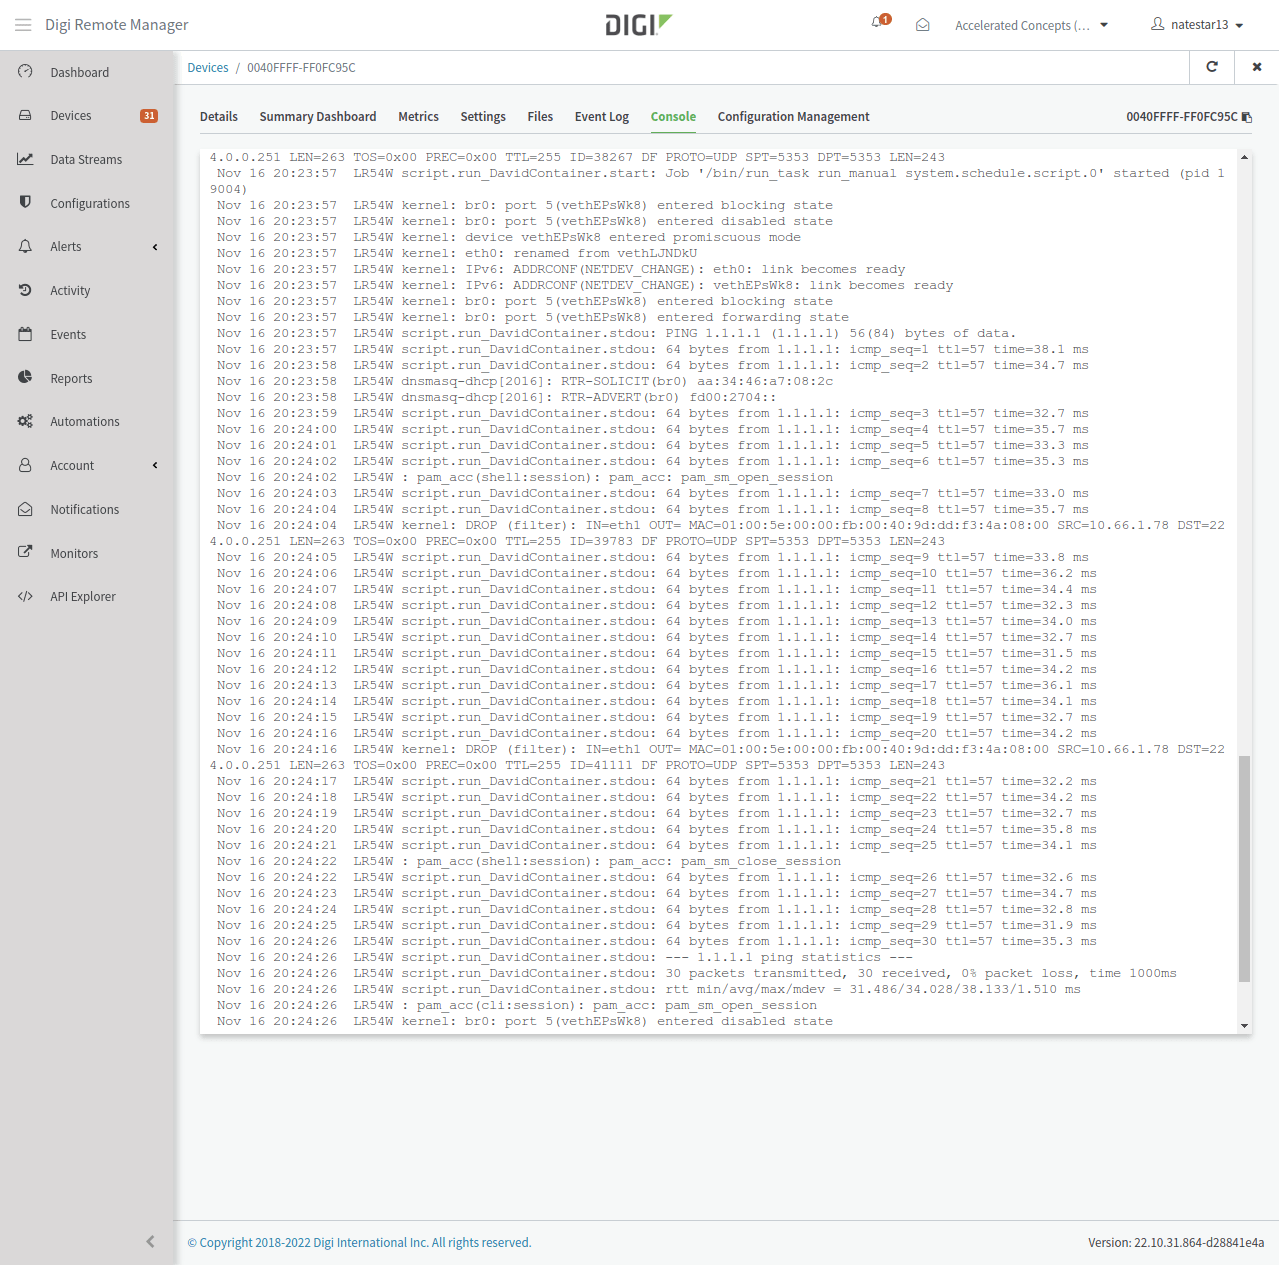Click the '30 packets transmitted' console line

[x=697, y=973]
